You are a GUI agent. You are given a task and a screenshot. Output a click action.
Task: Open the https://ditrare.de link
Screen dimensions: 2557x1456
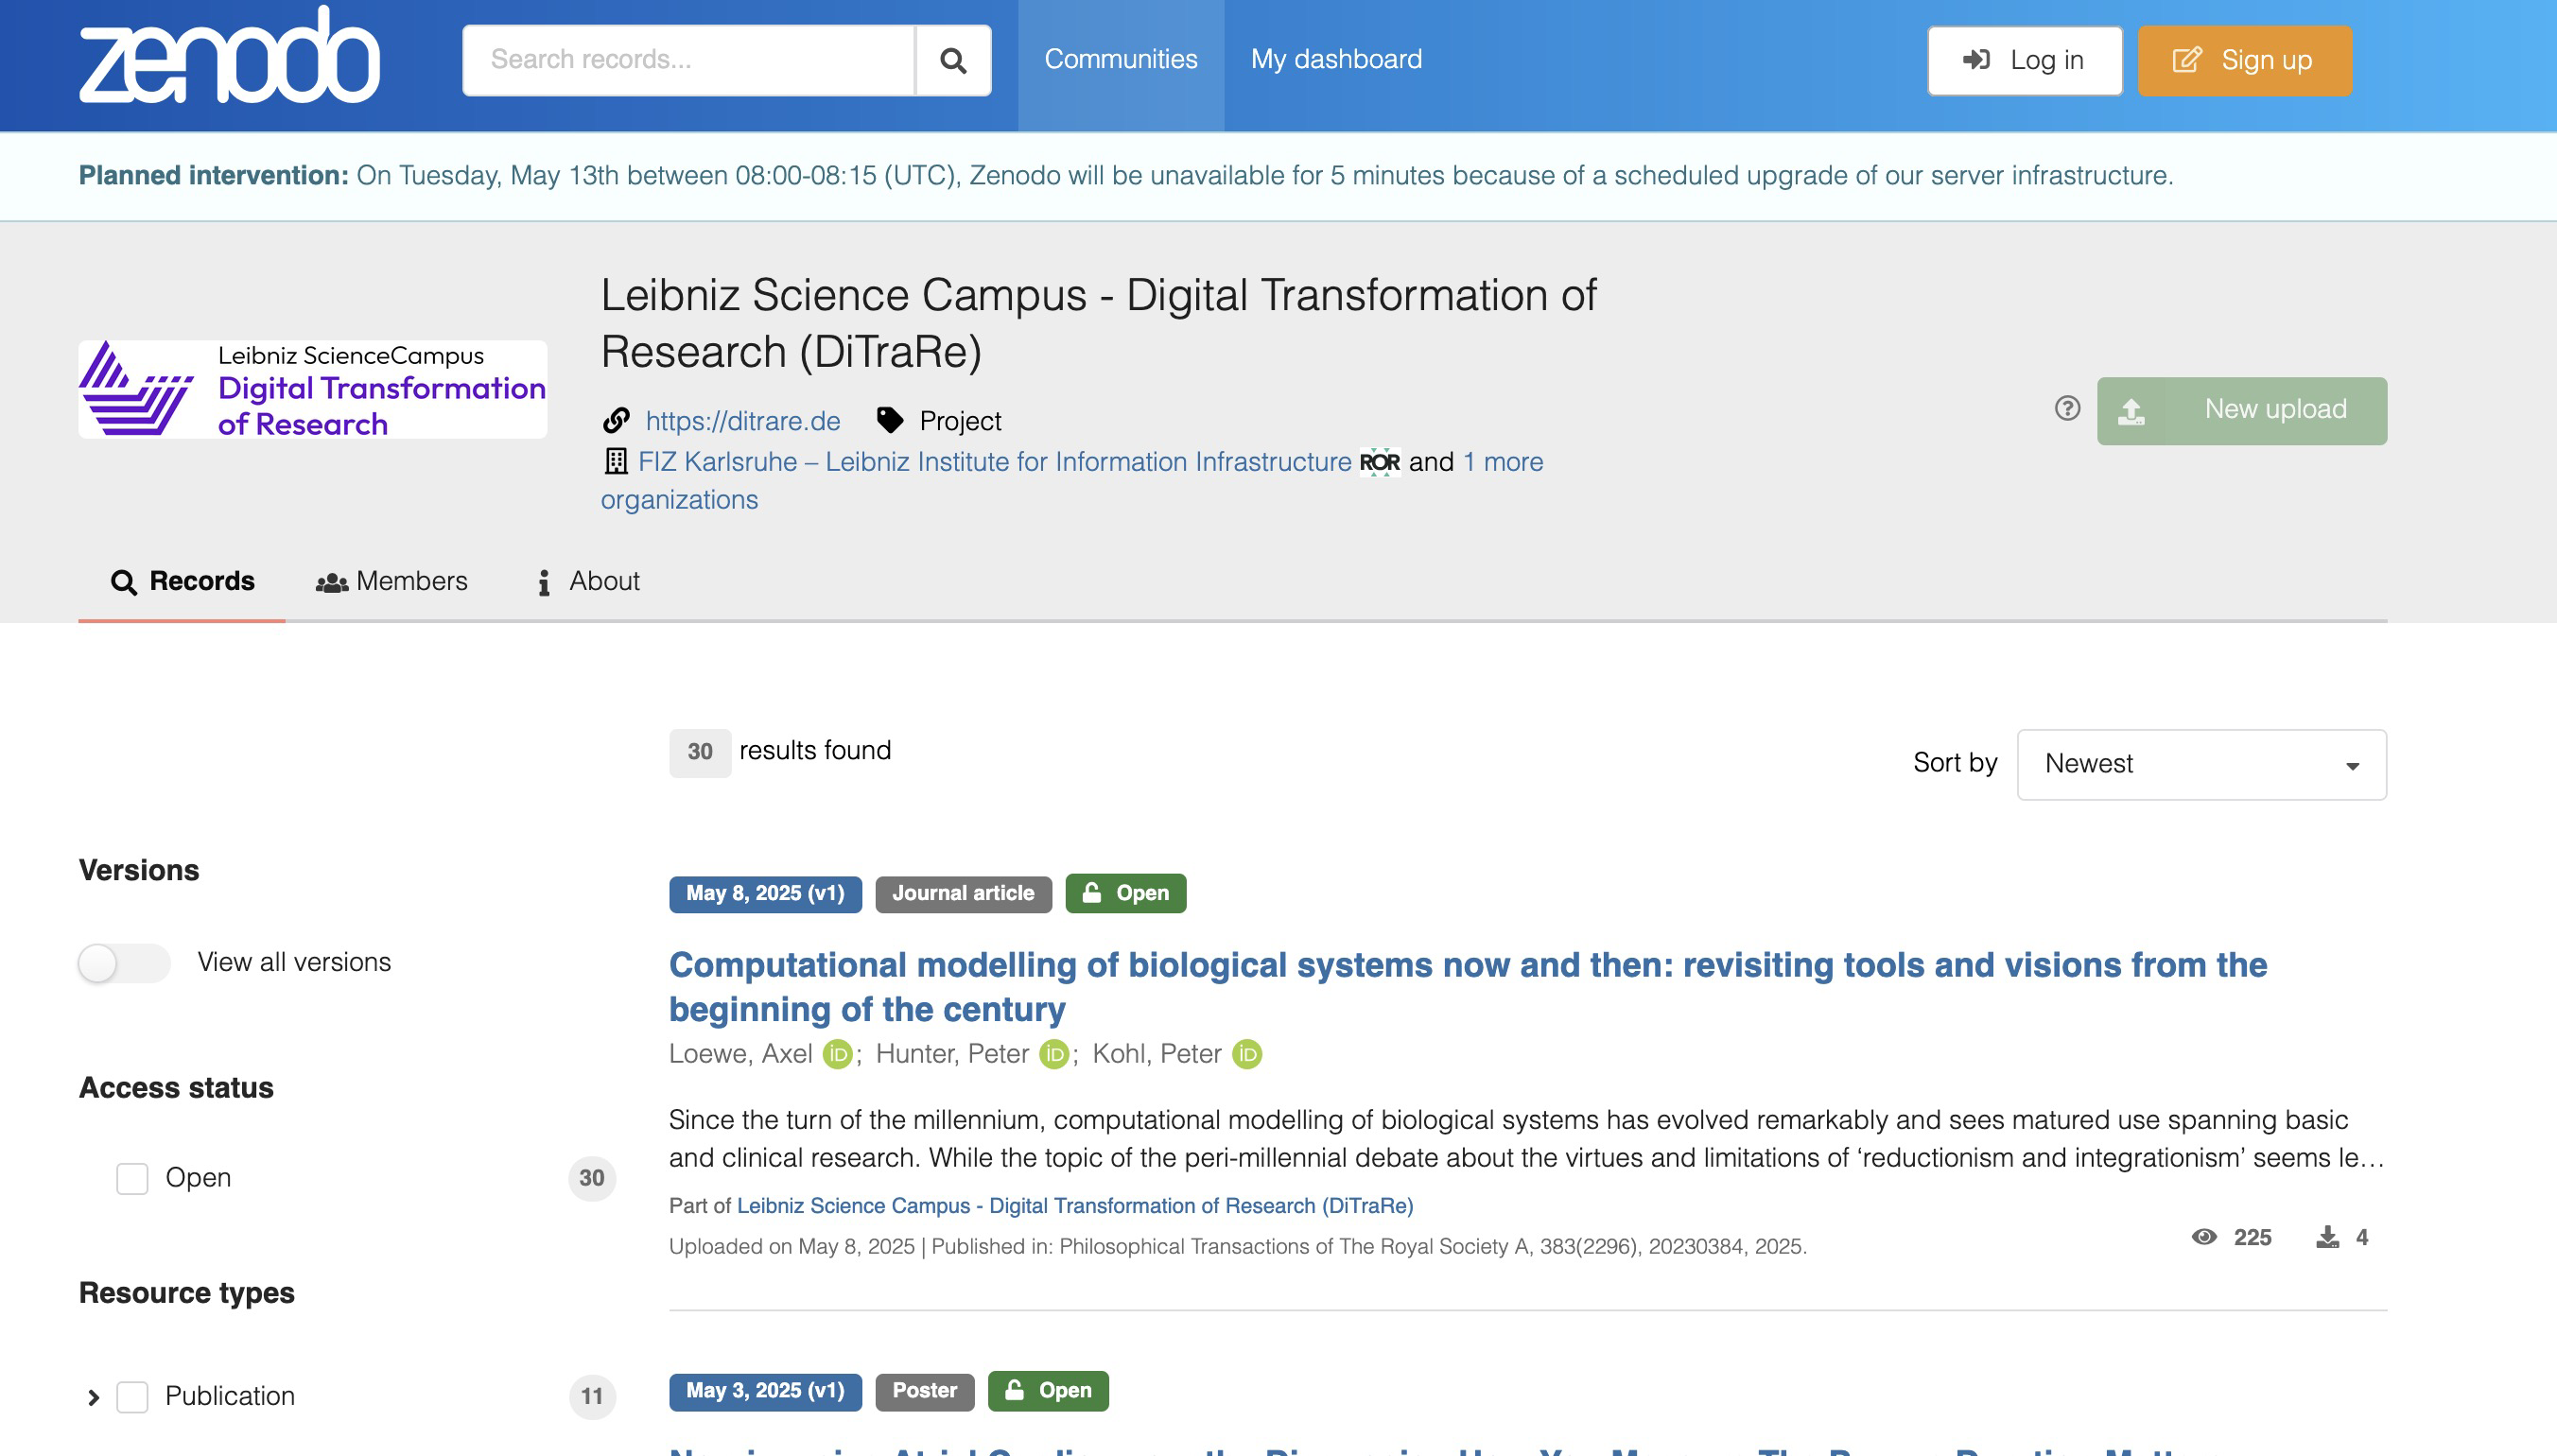click(742, 421)
